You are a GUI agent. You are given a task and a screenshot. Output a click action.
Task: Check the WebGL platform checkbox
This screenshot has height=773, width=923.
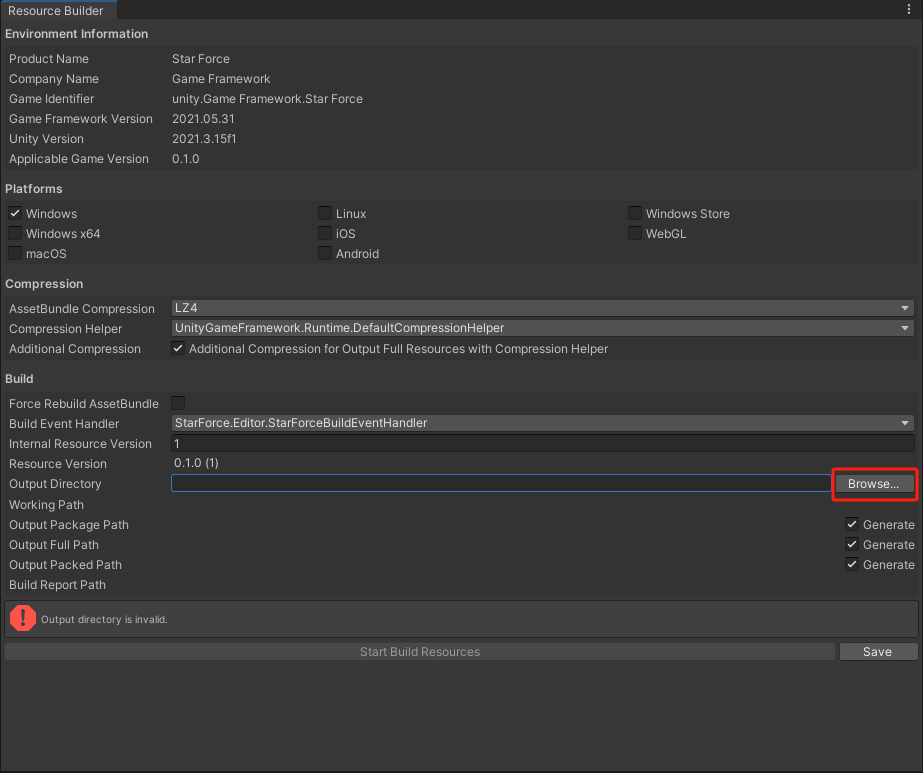click(x=634, y=233)
